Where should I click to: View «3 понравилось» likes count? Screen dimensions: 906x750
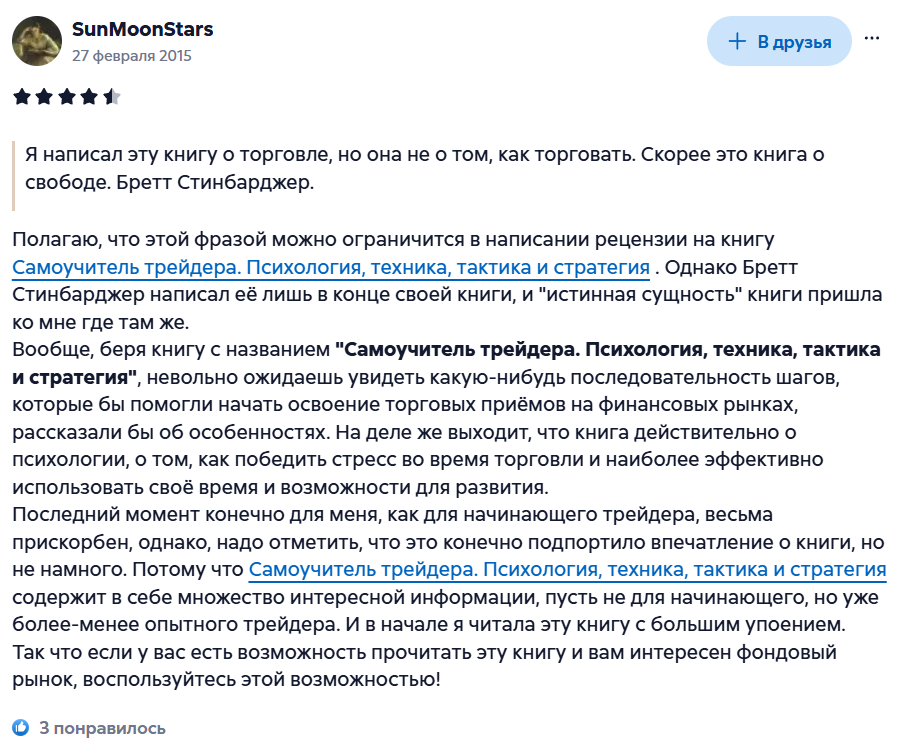point(102,728)
